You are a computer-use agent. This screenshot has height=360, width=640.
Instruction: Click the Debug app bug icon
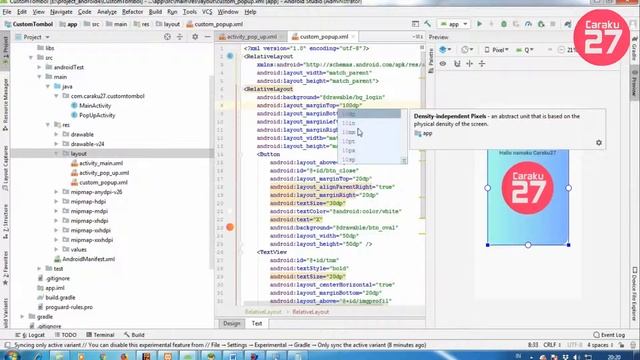tap(504, 24)
